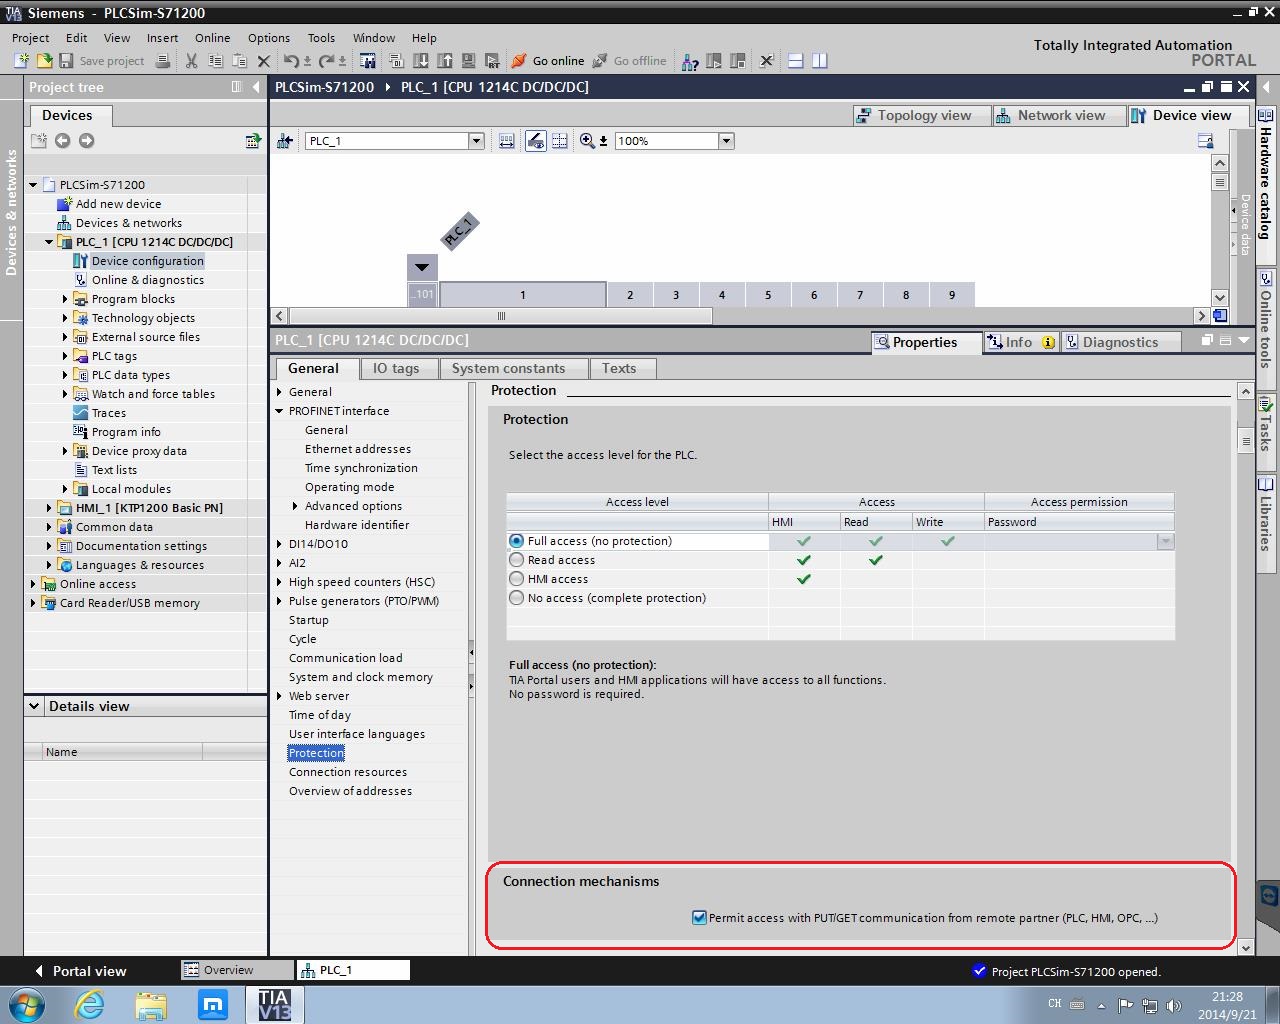Click the Print icon in the toolbar

(x=163, y=61)
